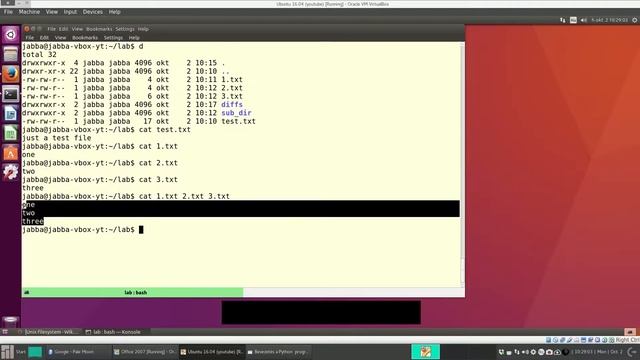This screenshot has width=640, height=360.
Task: Open the session gear menu in panel
Action: click(635, 20)
